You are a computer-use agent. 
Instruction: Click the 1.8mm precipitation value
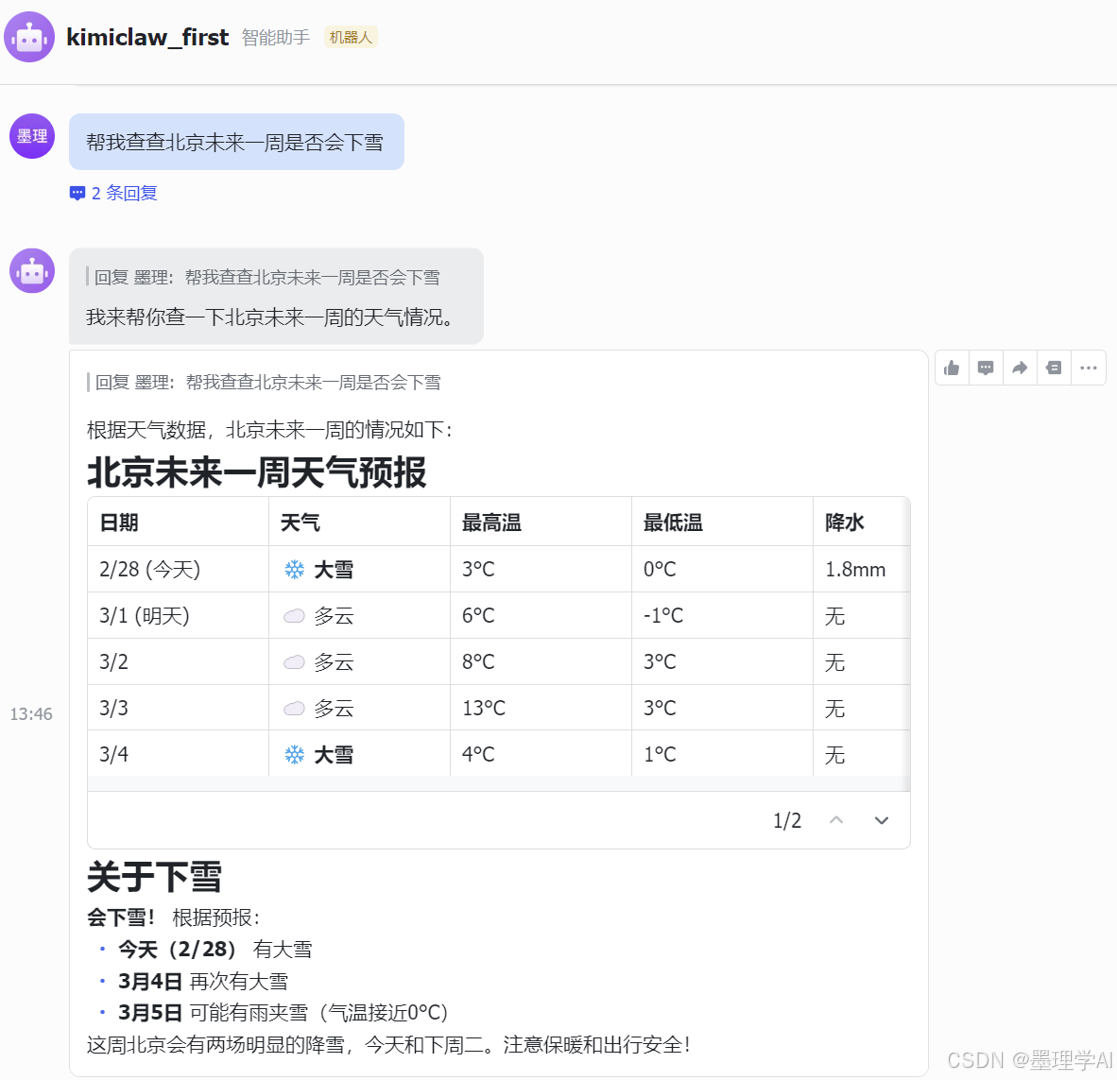tap(855, 569)
